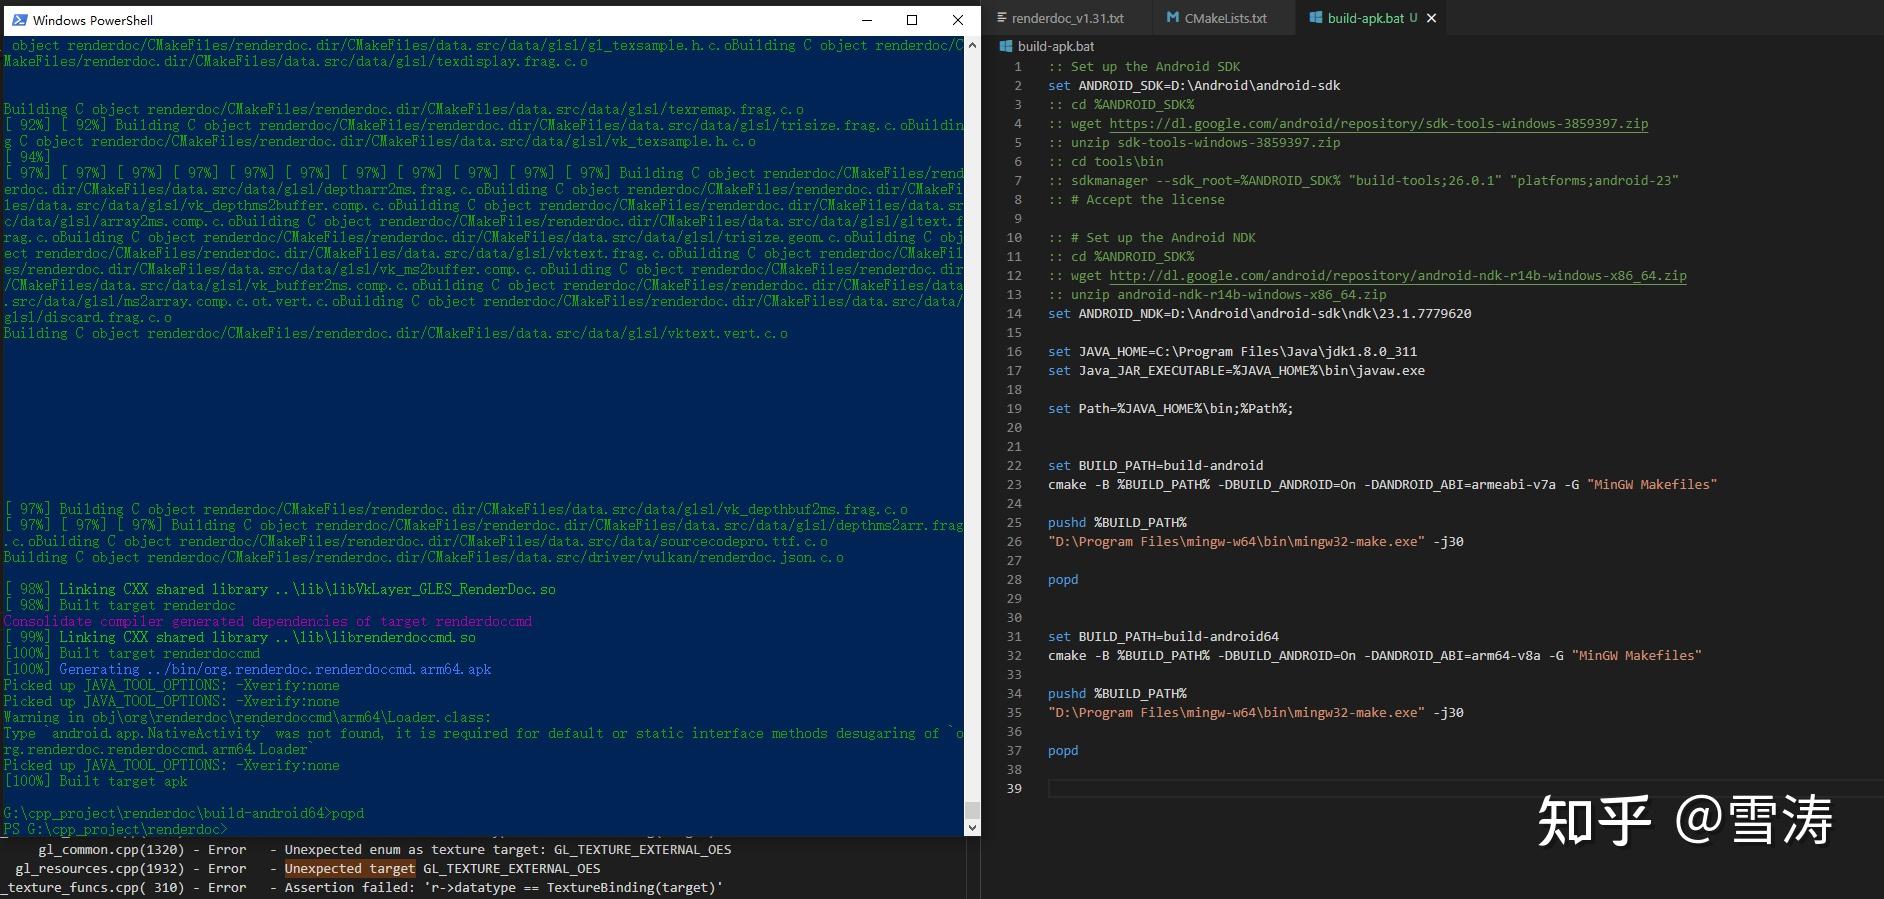This screenshot has width=1884, height=899.
Task: Click PowerShell scrollbar down arrow
Action: (972, 828)
